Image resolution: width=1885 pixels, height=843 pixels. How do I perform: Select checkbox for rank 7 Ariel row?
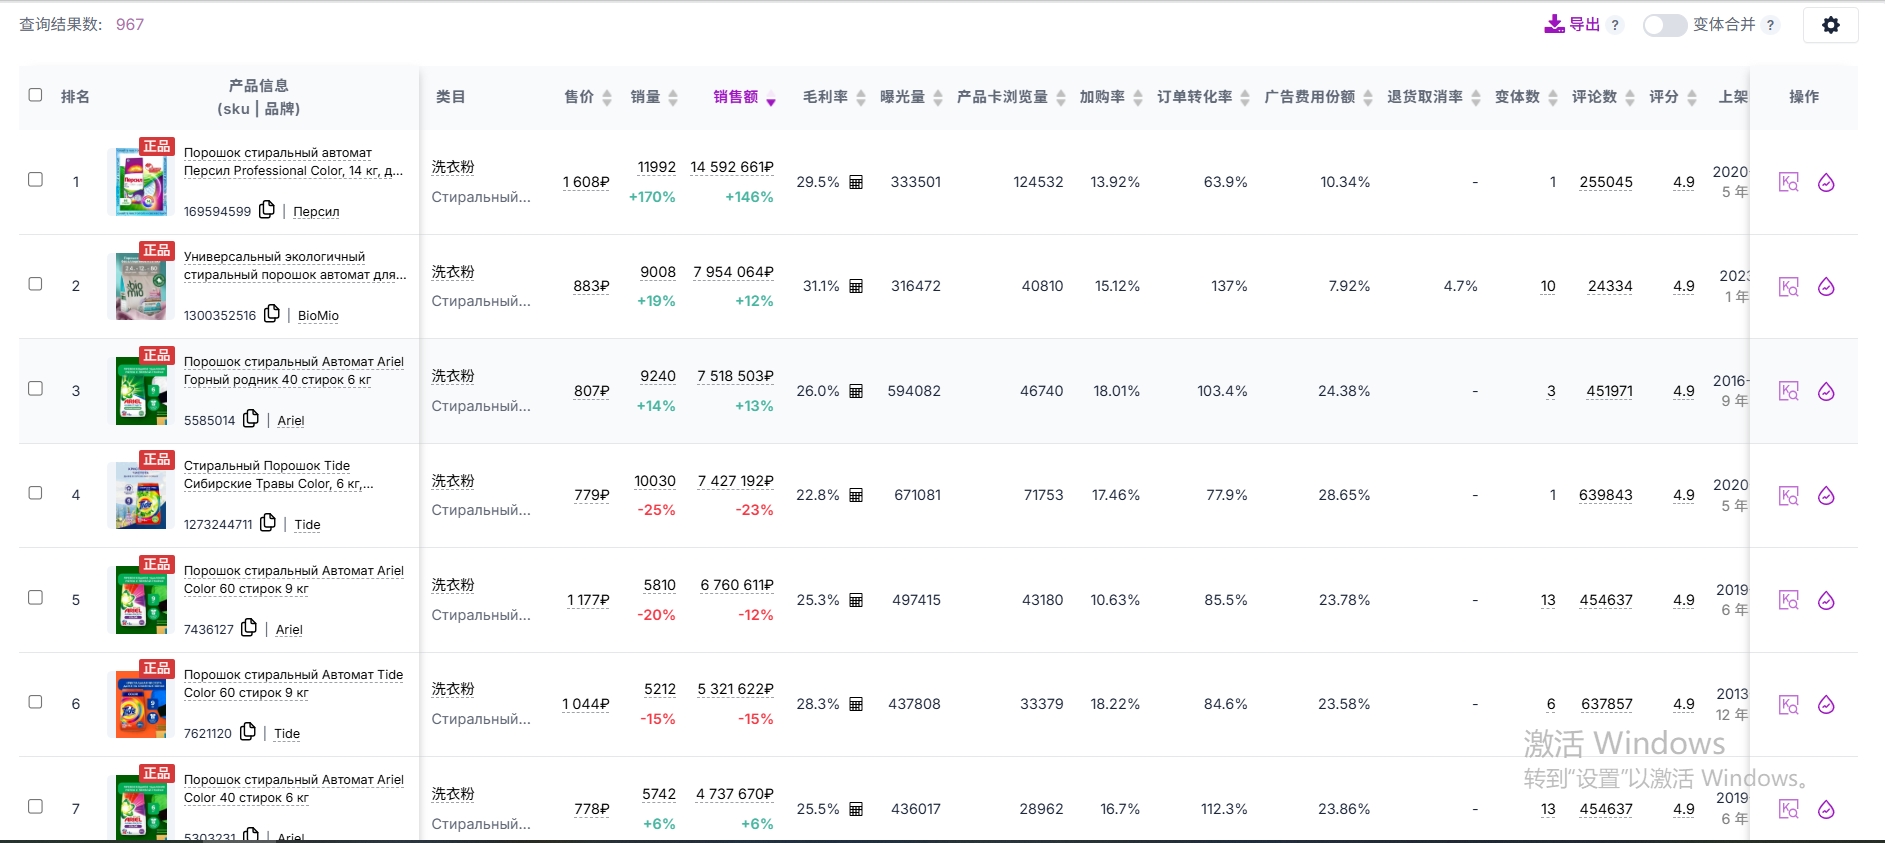(x=35, y=807)
